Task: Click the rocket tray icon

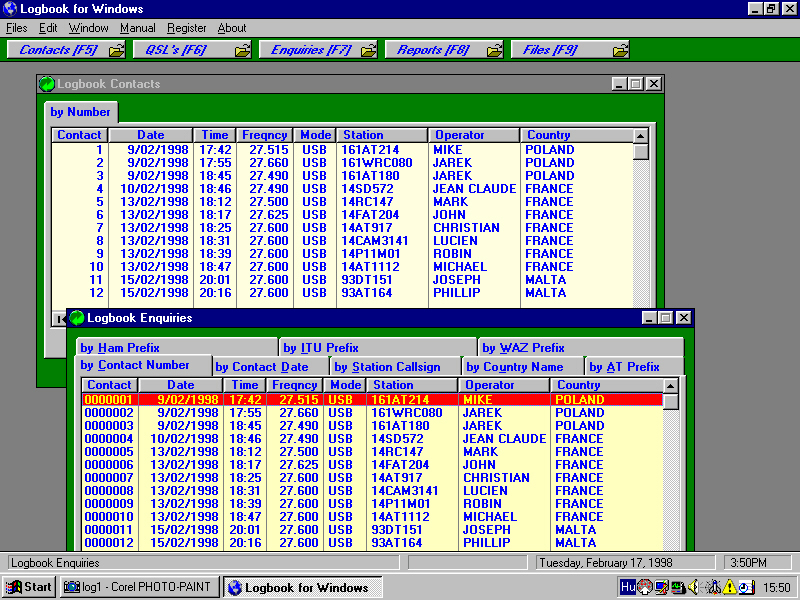Action: point(713,587)
